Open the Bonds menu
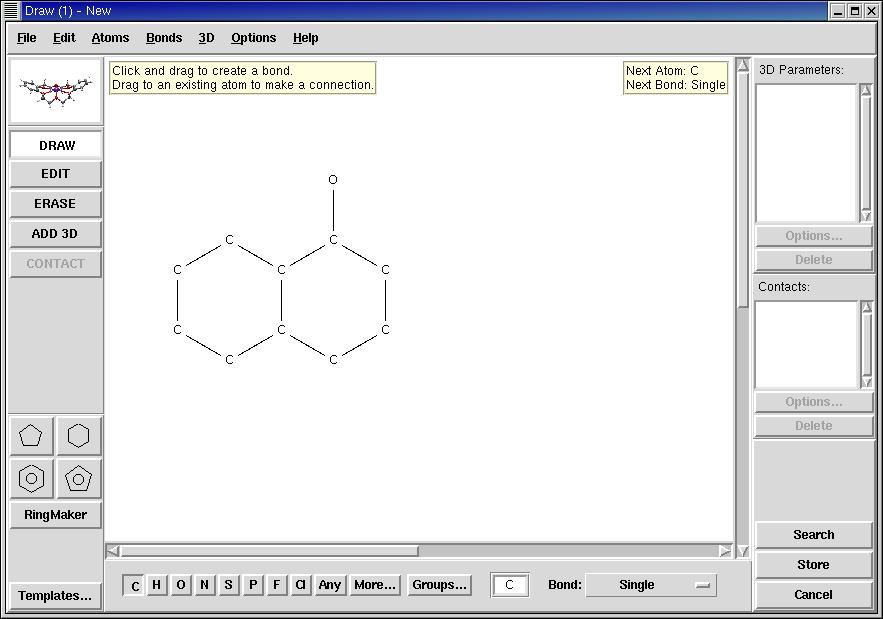The image size is (883, 619). tap(164, 38)
